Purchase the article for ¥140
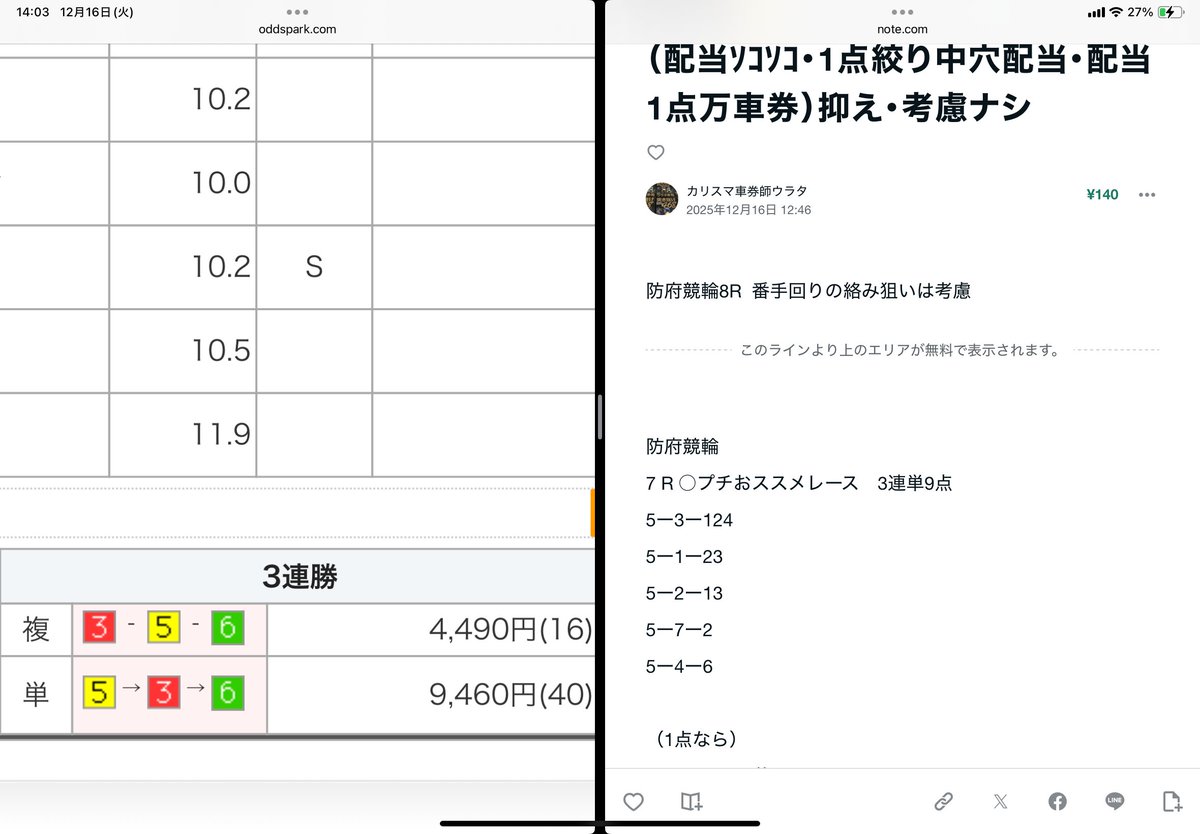 pyautogui.click(x=1101, y=195)
